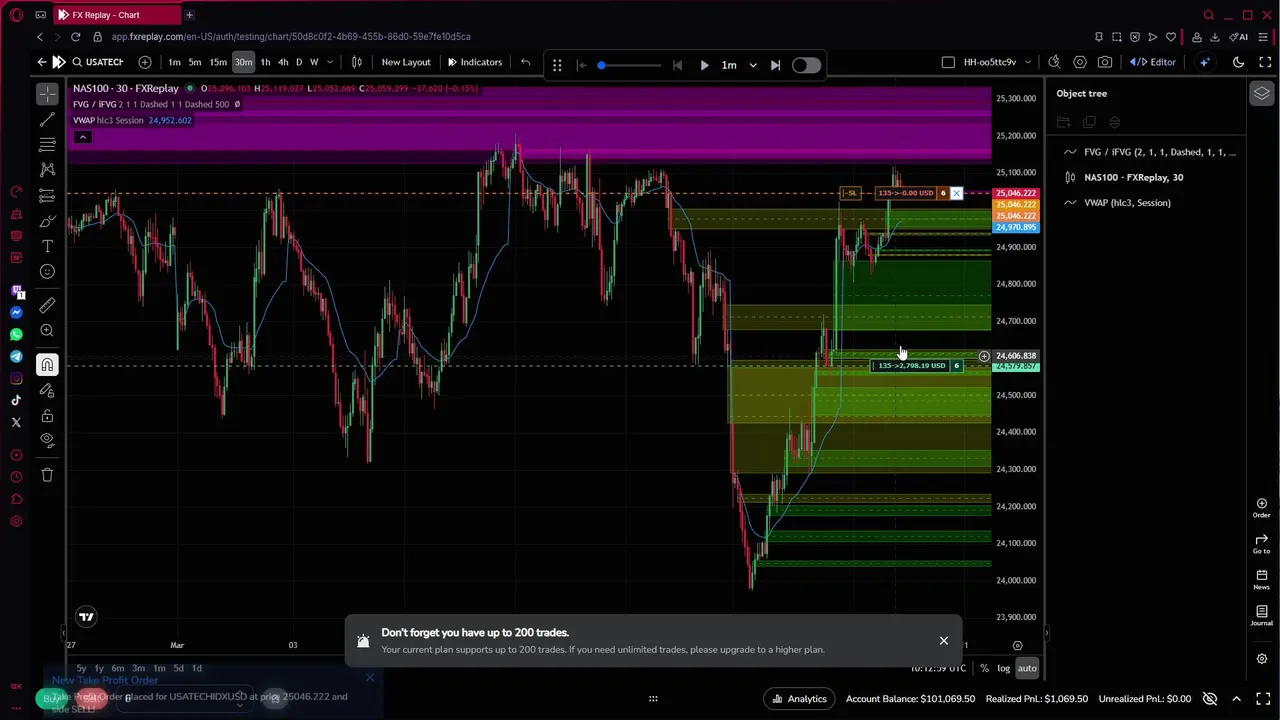Image resolution: width=1280 pixels, height=720 pixels.
Task: Activate the zoom-in magnifier tool
Action: tap(47, 331)
